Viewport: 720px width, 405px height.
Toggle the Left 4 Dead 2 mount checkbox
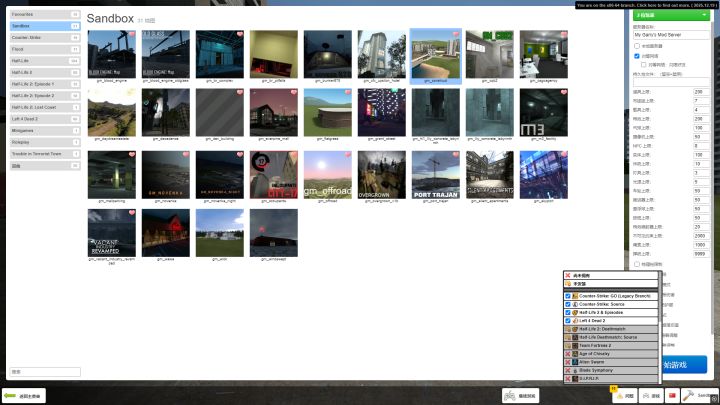click(568, 321)
